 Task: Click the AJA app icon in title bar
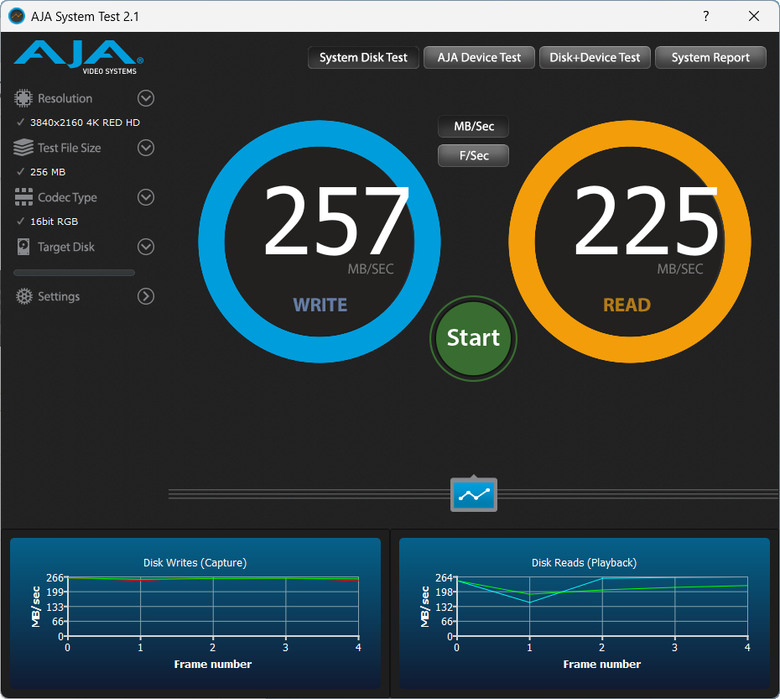[x=17, y=16]
